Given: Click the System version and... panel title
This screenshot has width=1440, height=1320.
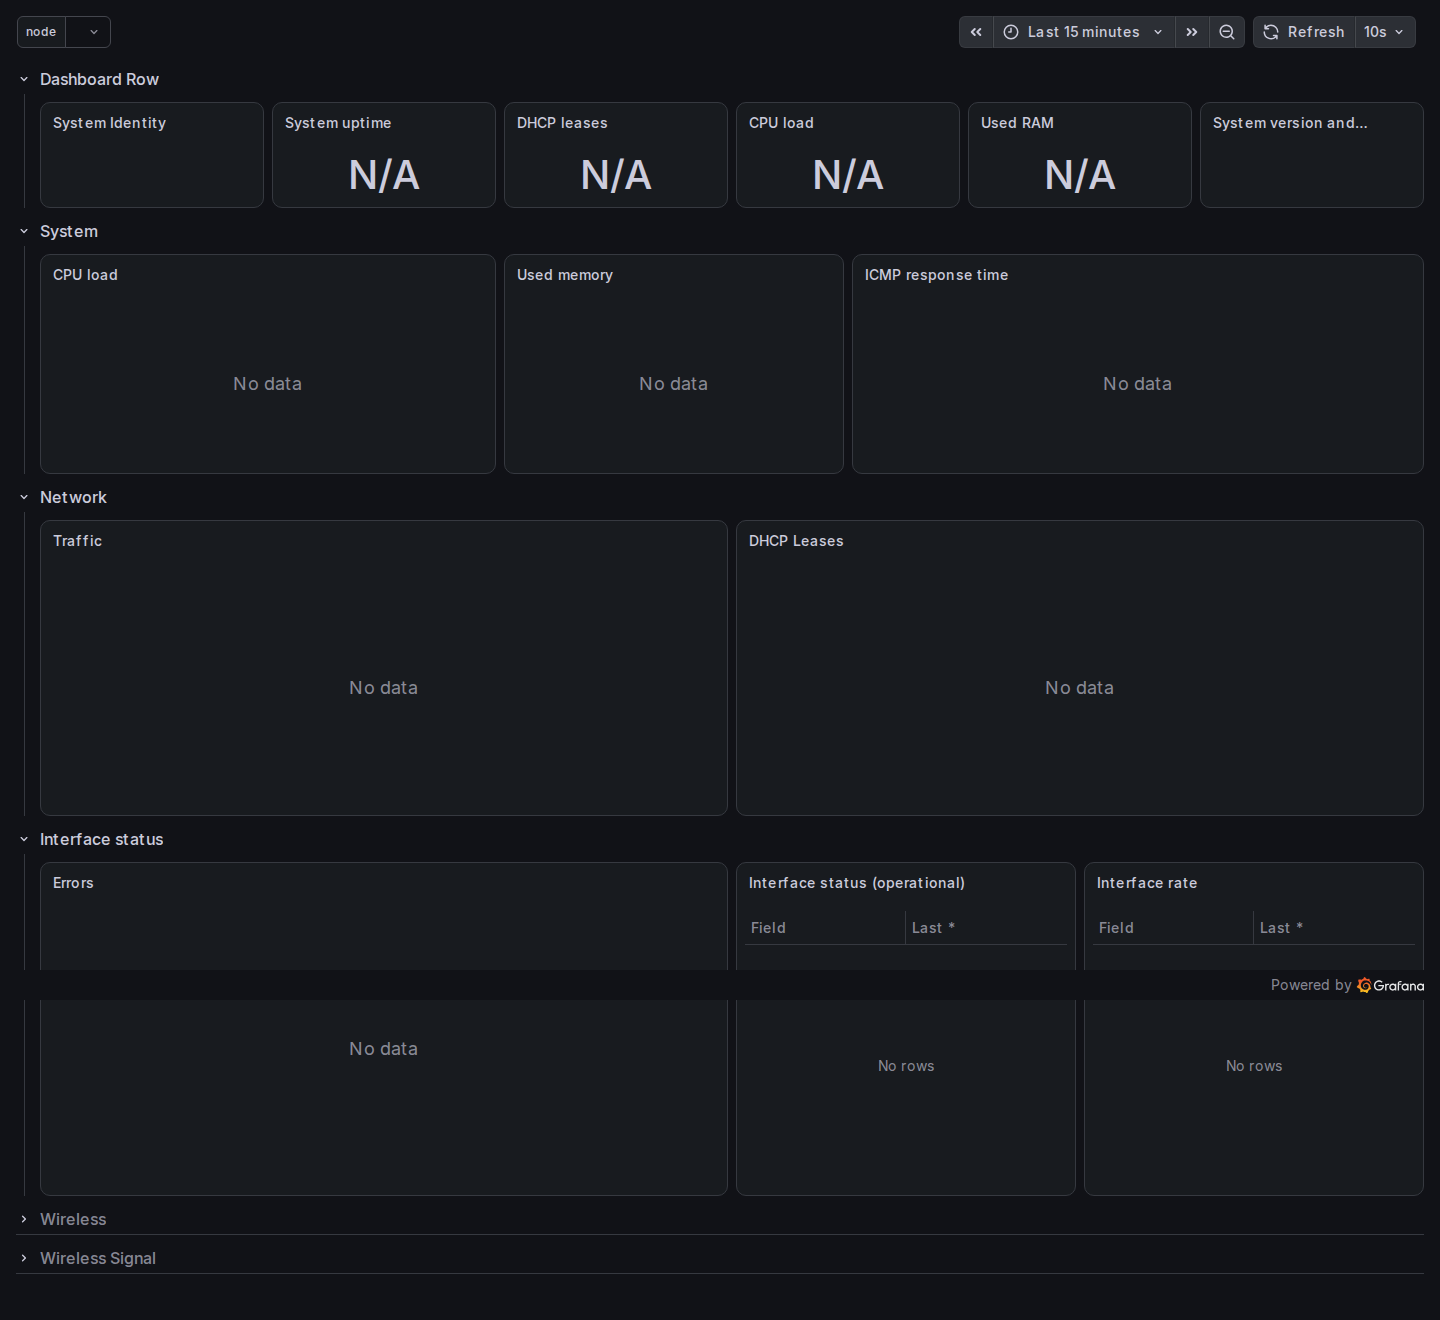Looking at the screenshot, I should click(x=1290, y=123).
